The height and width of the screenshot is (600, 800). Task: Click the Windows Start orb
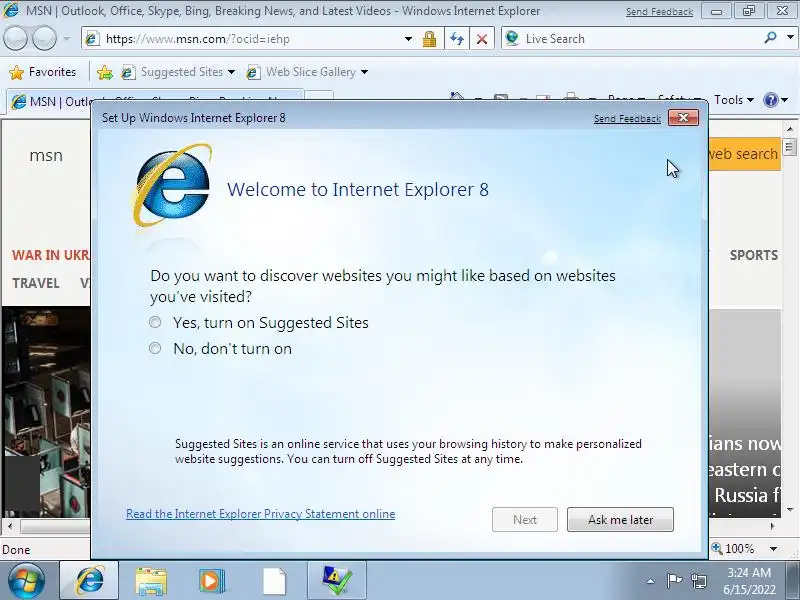(x=26, y=581)
